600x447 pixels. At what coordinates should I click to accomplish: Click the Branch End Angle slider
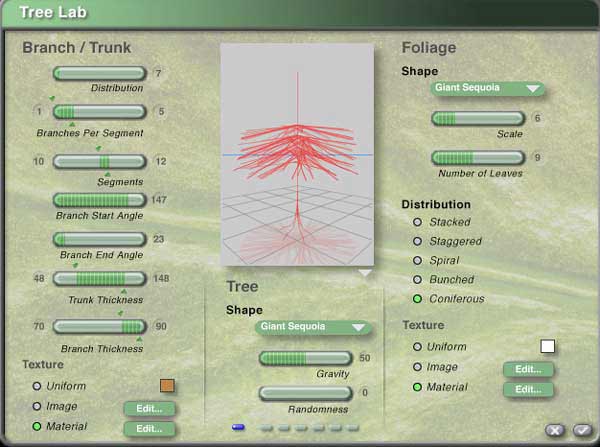point(99,240)
